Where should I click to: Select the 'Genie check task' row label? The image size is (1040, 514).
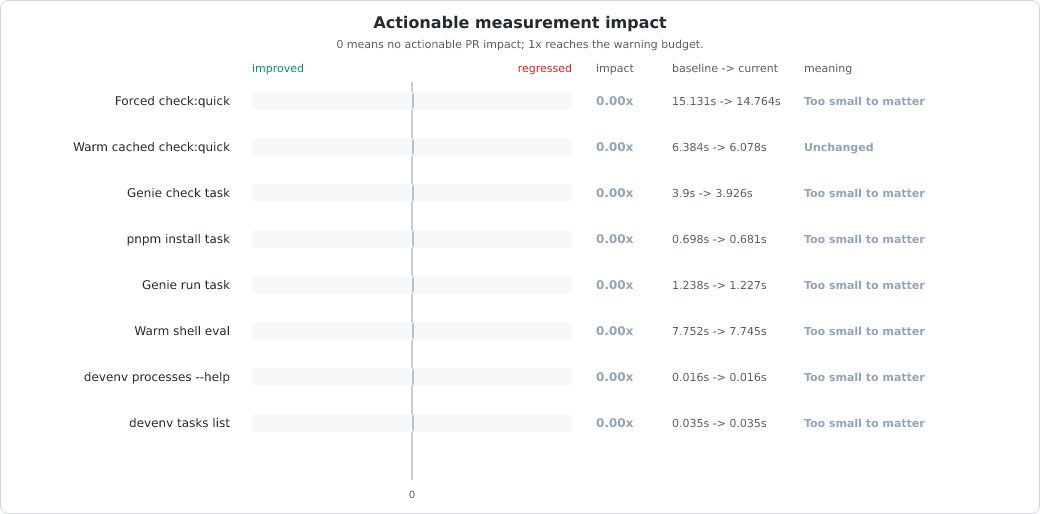(178, 193)
